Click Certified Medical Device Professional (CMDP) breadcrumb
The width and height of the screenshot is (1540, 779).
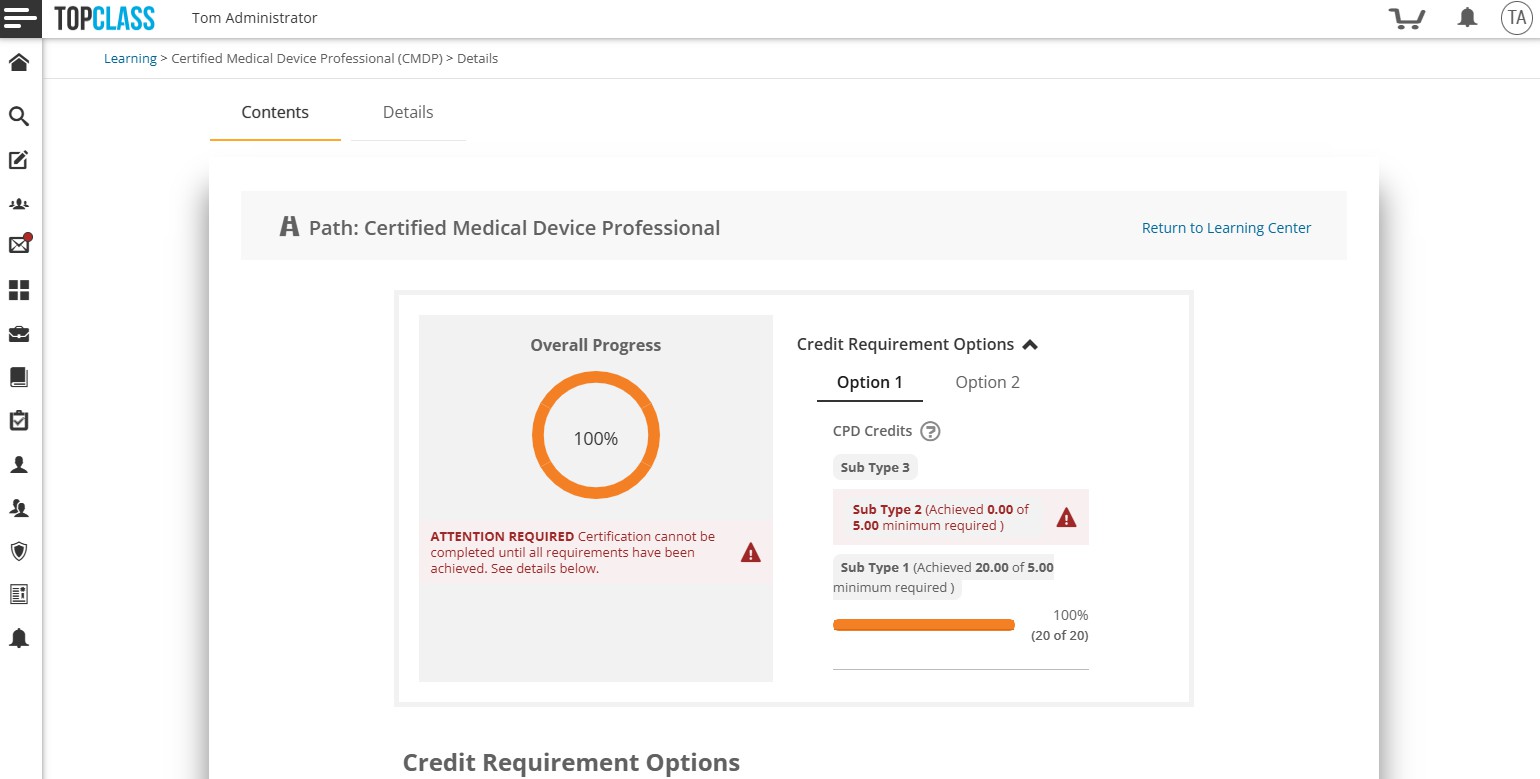307,59
